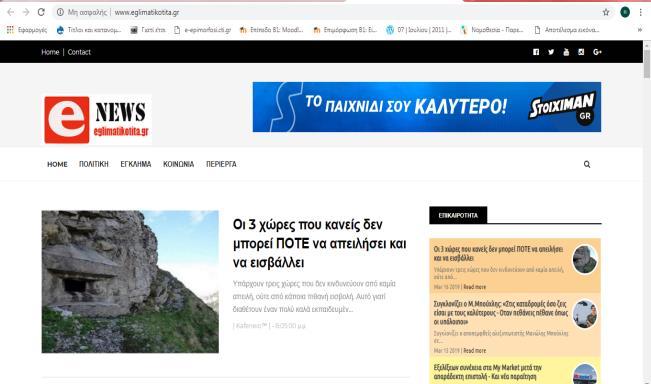Screen dimensions: 651x384
Task: Open the Εφαρμογές apps shortcut
Action: [27, 30]
